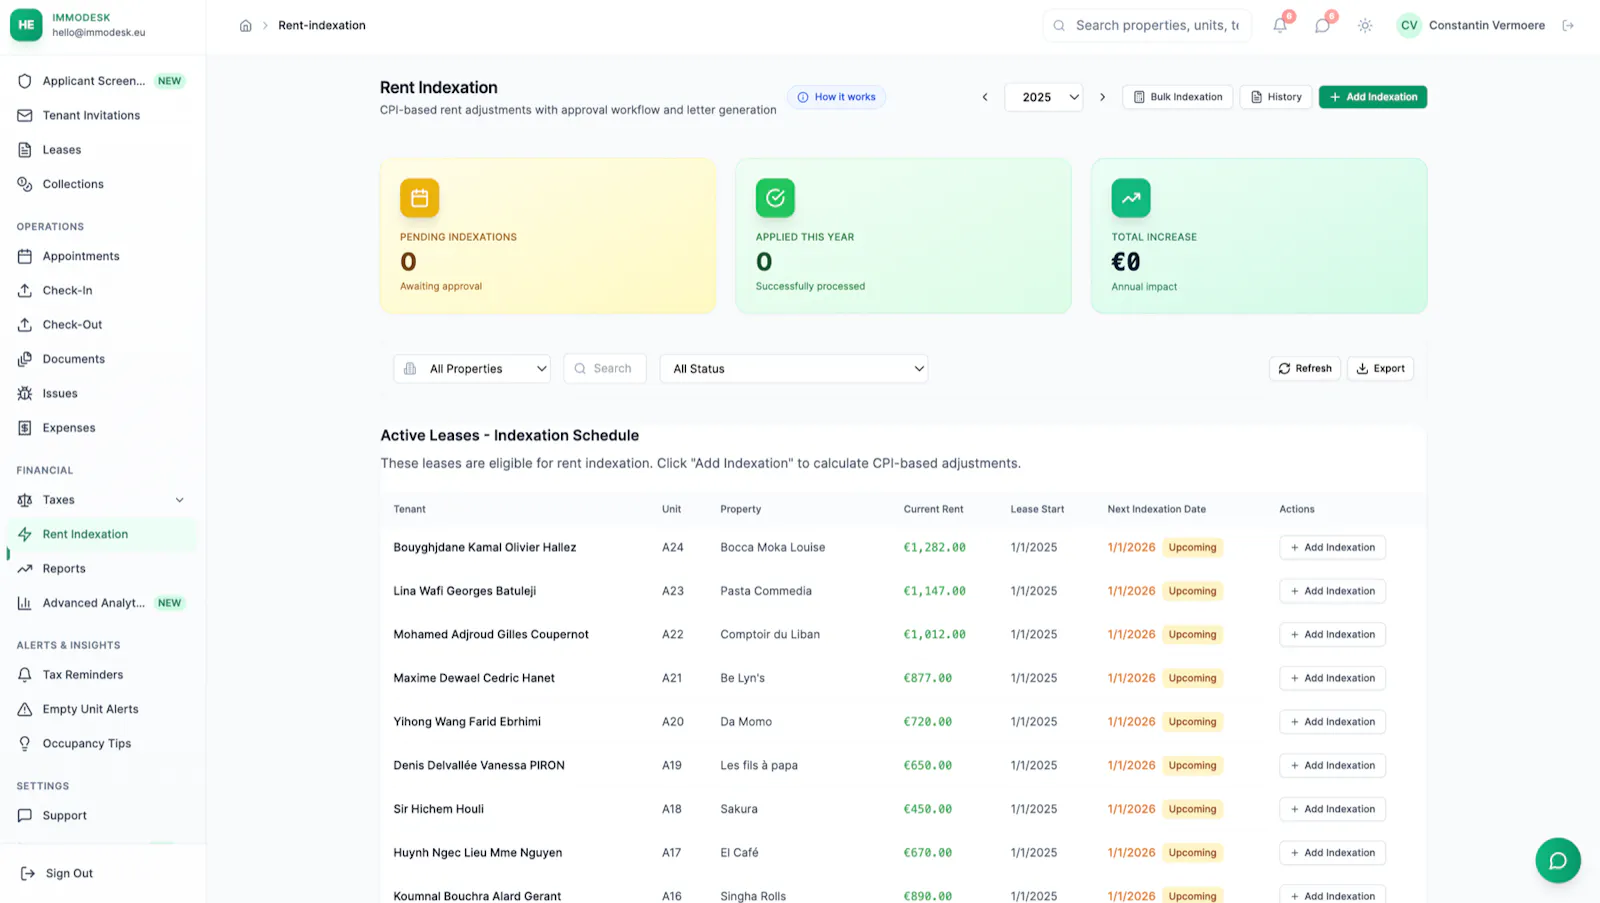The image size is (1600, 903).
Task: Add indexation for Yihong Wang Farid Ebrhimi
Action: pyautogui.click(x=1332, y=722)
